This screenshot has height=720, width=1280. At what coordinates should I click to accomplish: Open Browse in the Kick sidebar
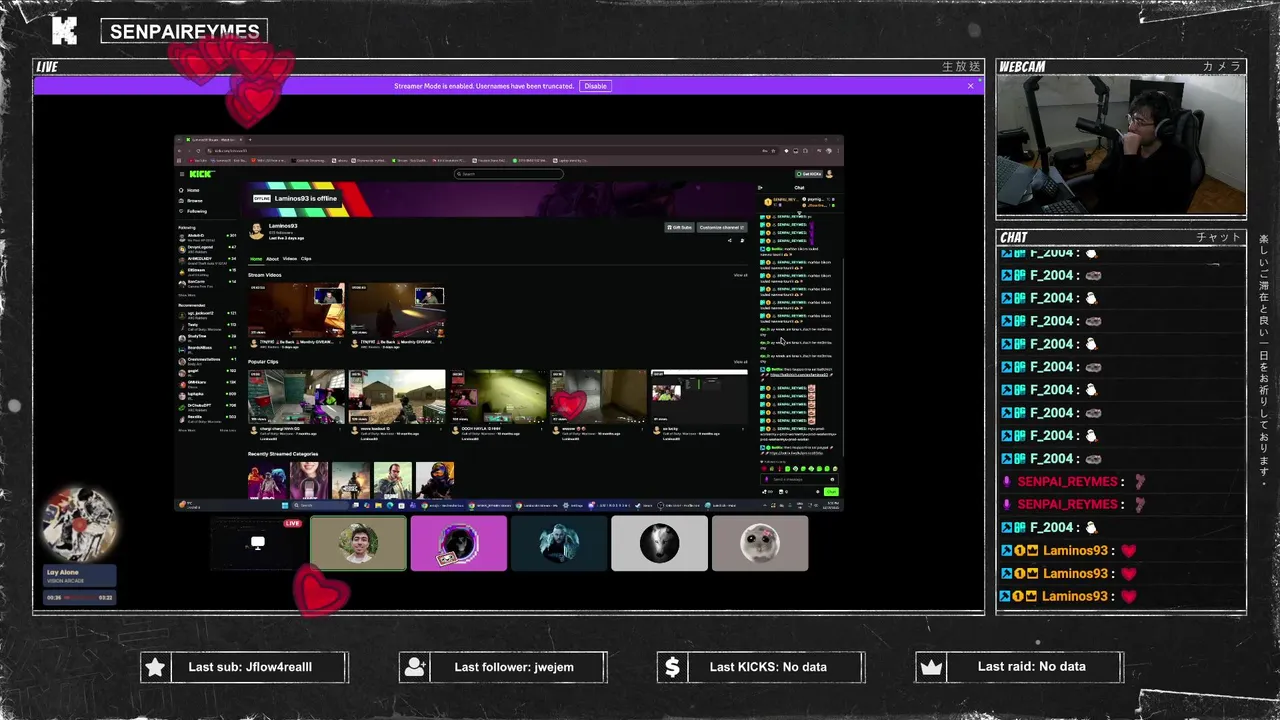pyautogui.click(x=194, y=201)
